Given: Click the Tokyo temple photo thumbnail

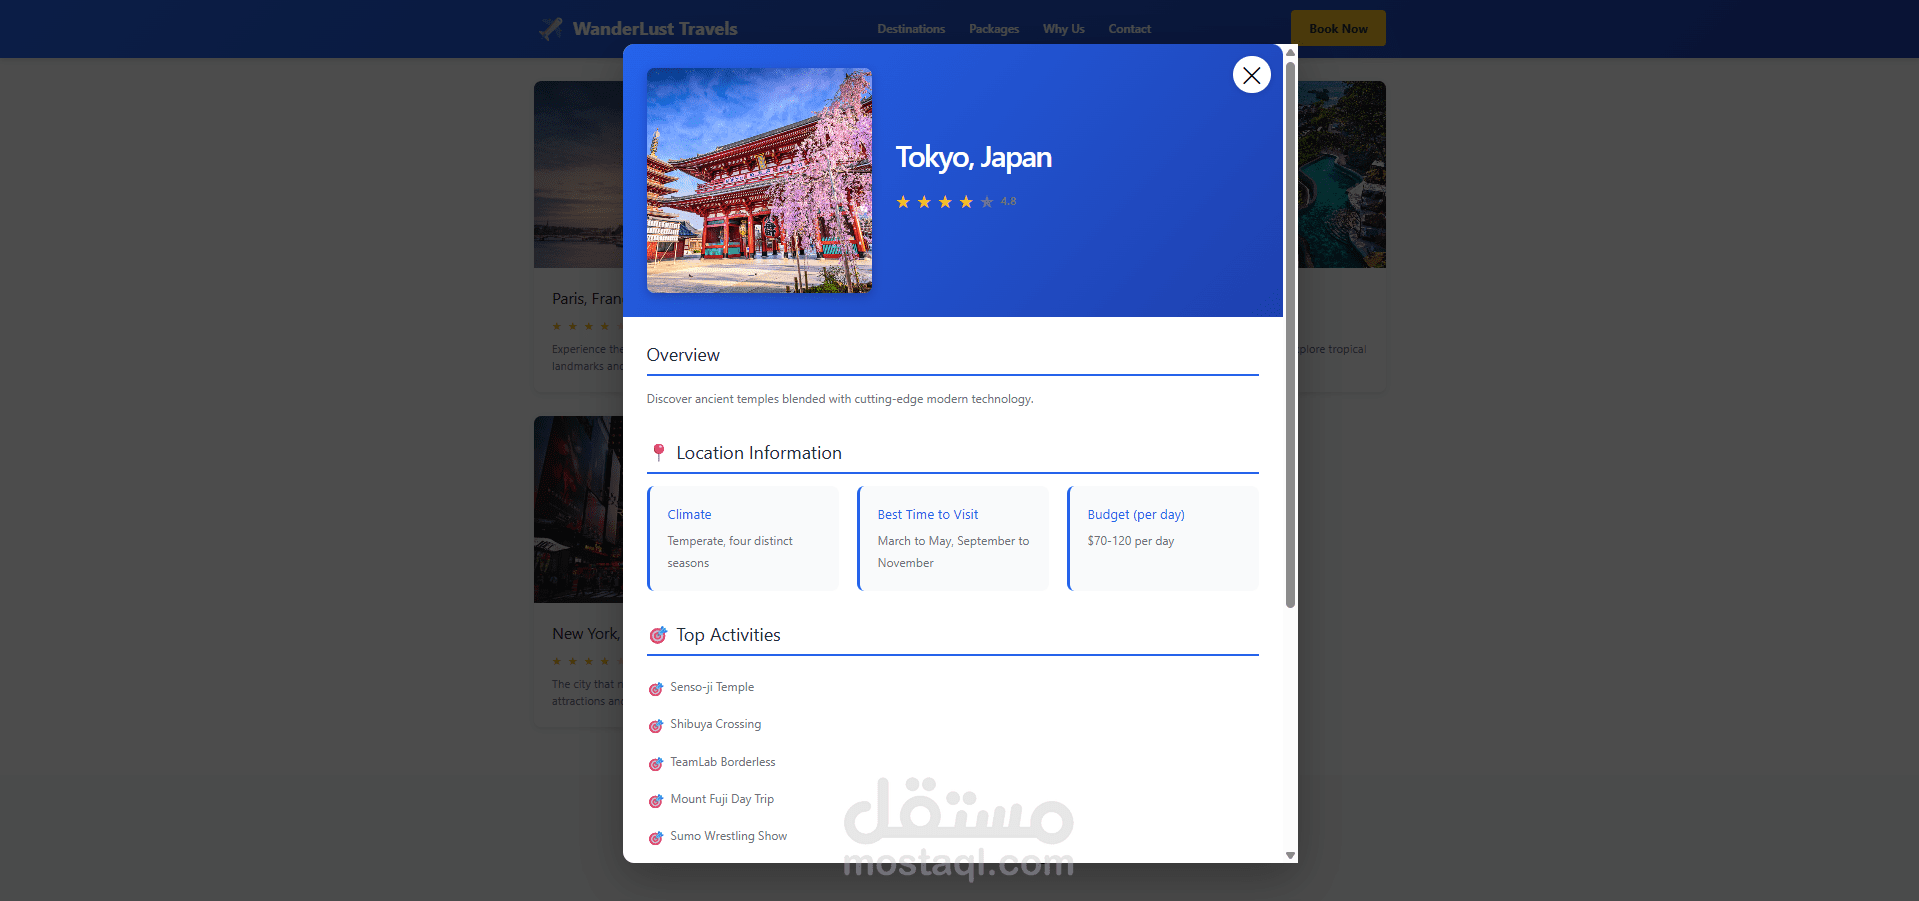Looking at the screenshot, I should point(759,180).
